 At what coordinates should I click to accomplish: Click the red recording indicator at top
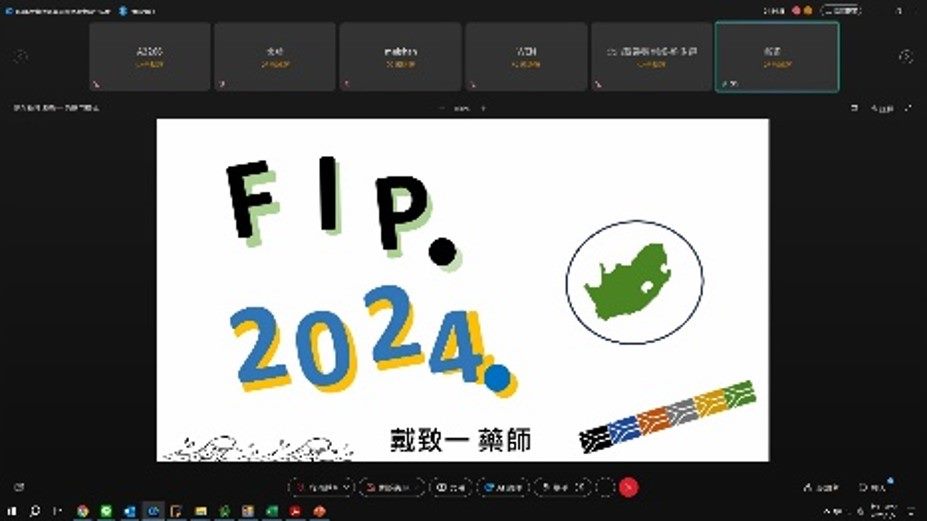pyautogui.click(x=796, y=11)
